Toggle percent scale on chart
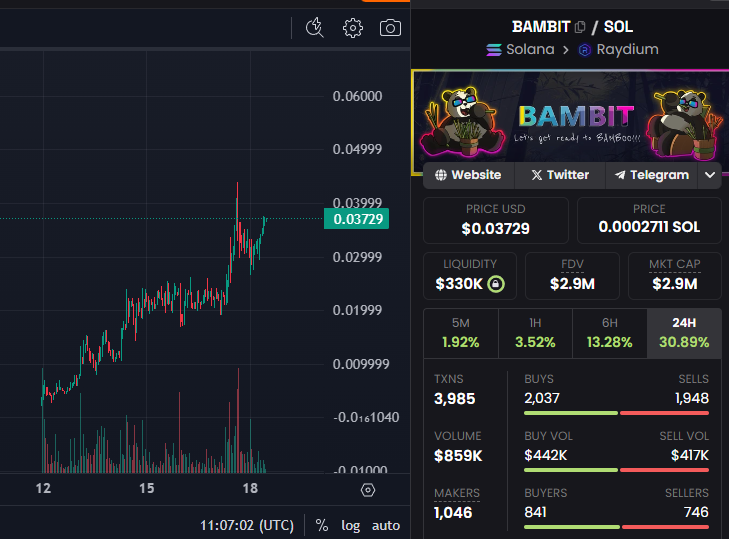This screenshot has height=539, width=729. 322,526
